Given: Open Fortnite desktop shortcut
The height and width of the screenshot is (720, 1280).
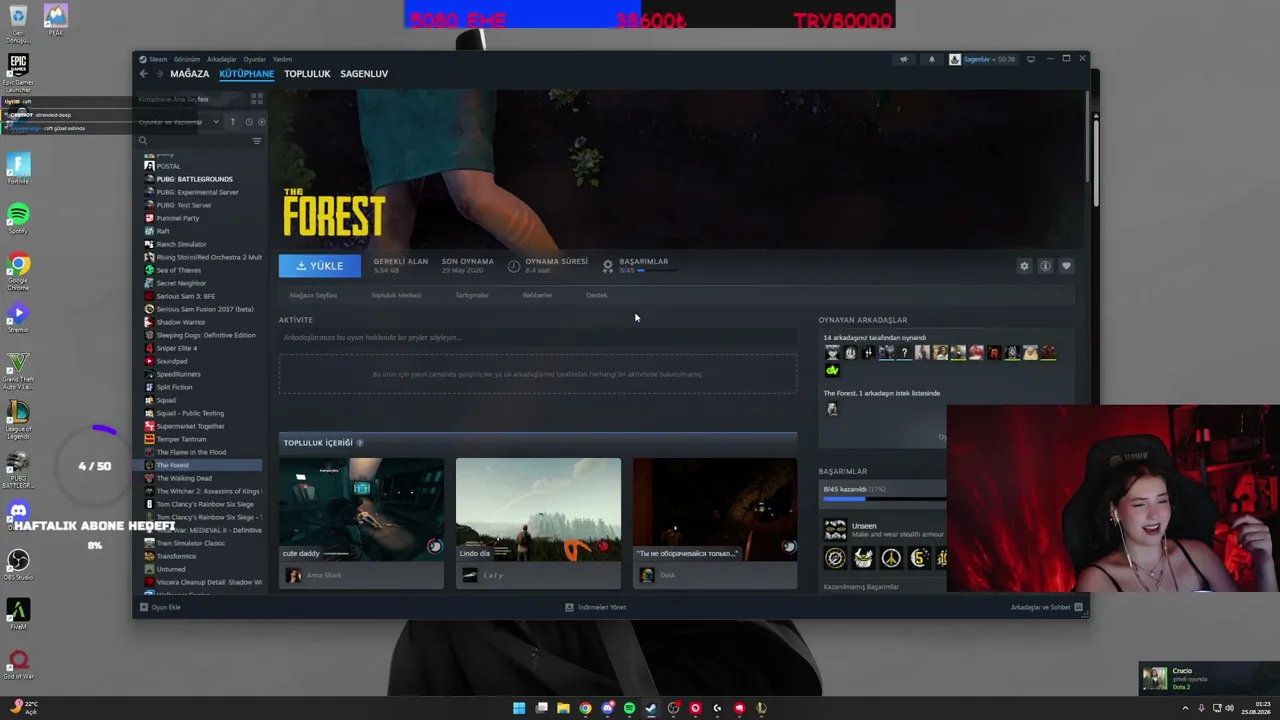Looking at the screenshot, I should click(x=18, y=168).
